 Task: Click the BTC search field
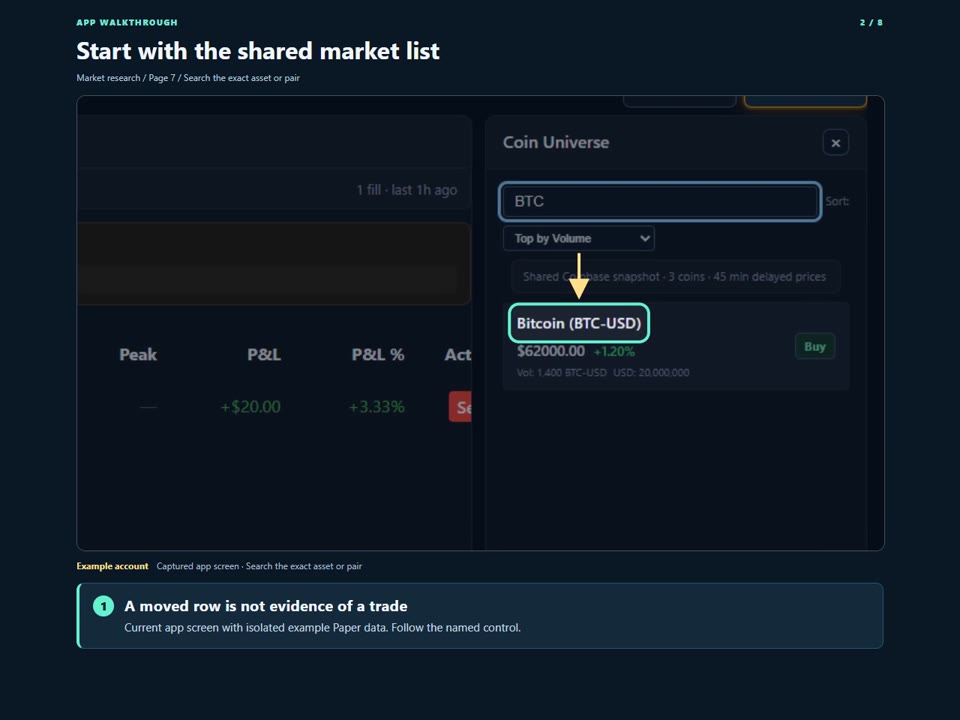(659, 201)
